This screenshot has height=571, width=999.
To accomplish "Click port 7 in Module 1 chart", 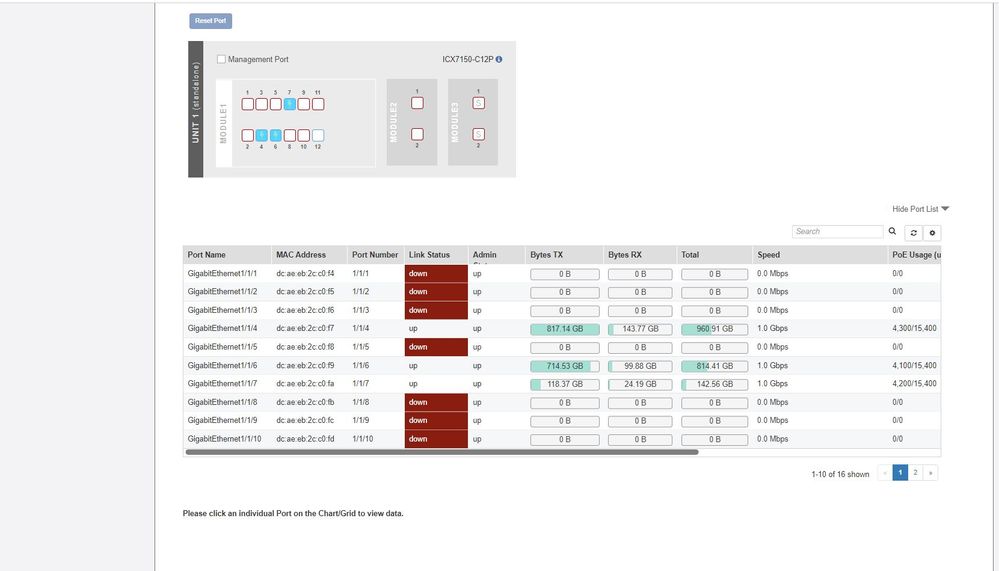I will coord(289,104).
